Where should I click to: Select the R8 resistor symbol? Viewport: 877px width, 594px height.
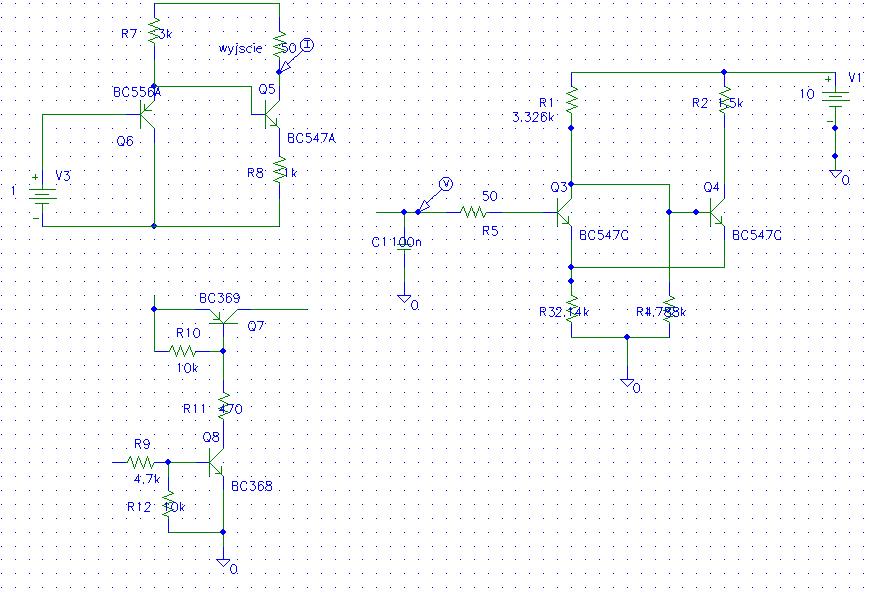tap(279, 171)
